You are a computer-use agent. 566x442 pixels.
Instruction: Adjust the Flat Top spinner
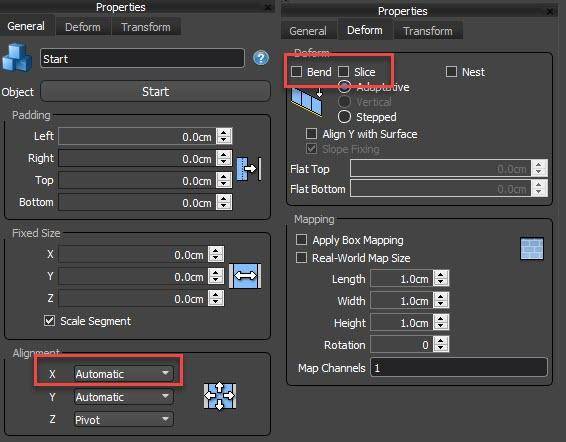tap(539, 168)
